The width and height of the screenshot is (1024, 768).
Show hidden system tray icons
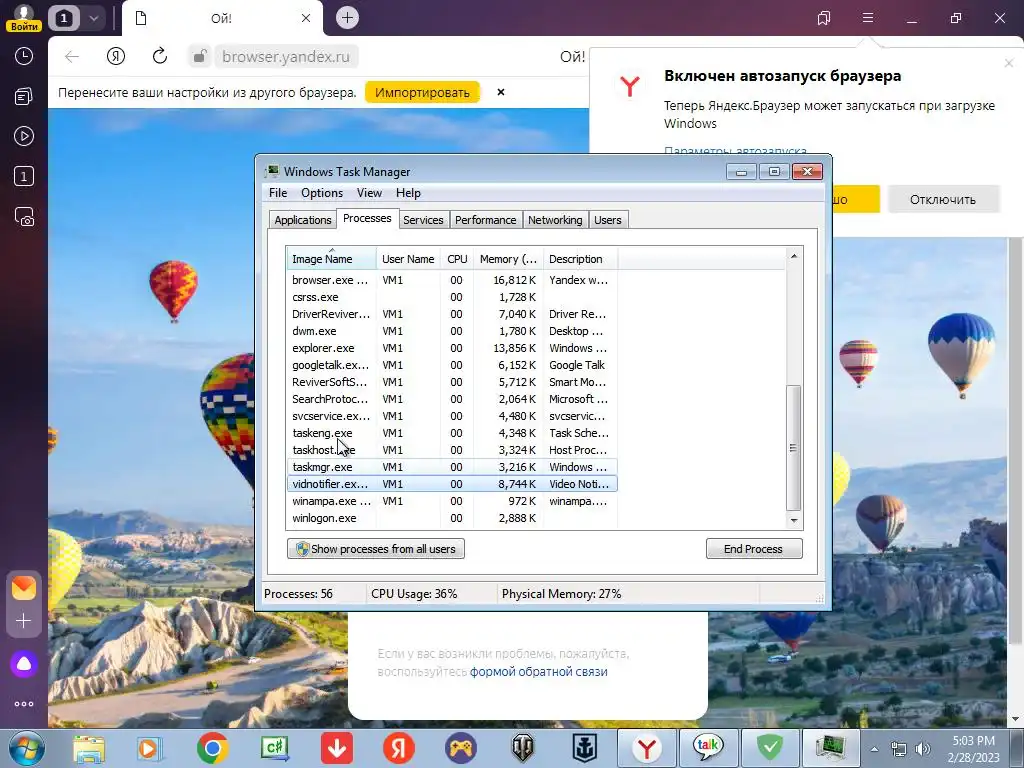[x=874, y=749]
